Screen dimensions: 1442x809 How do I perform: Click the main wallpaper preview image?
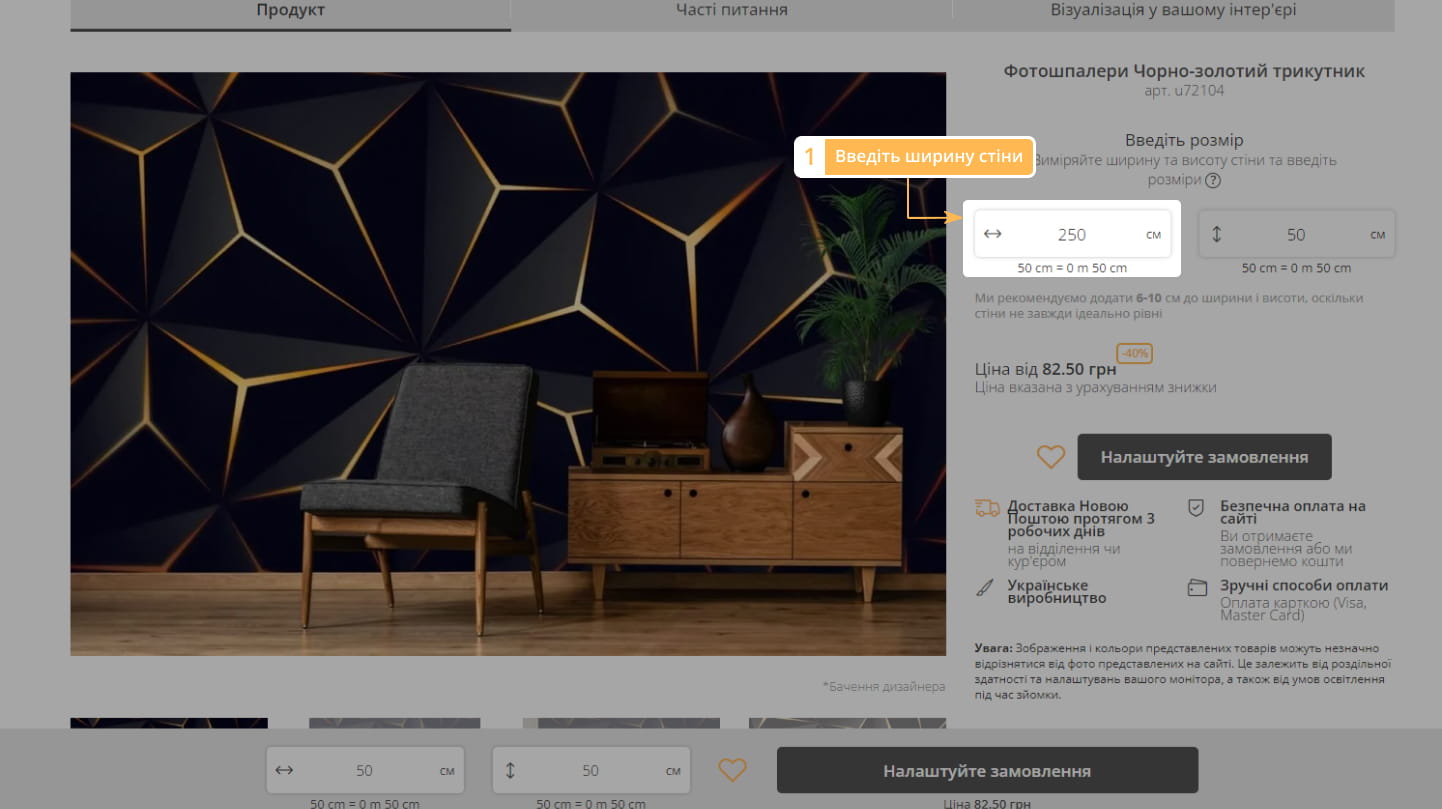click(508, 363)
